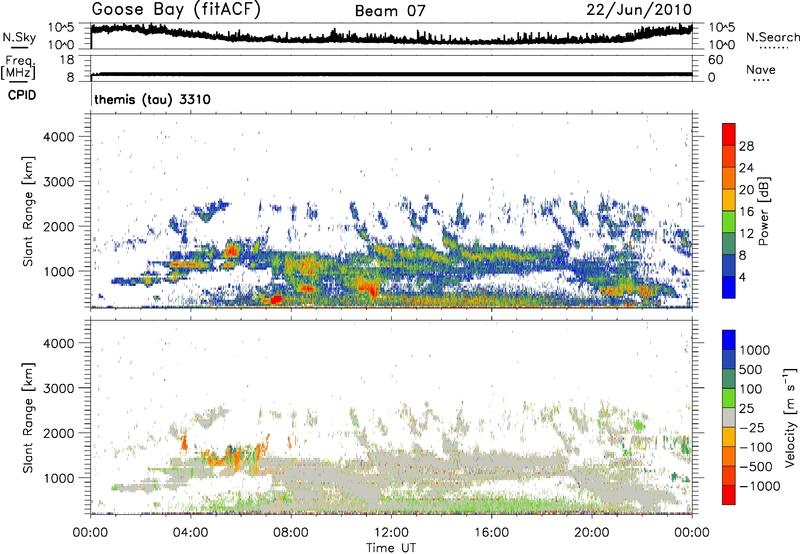Click the '-100' tick on the Velocity colorbar

point(756,447)
